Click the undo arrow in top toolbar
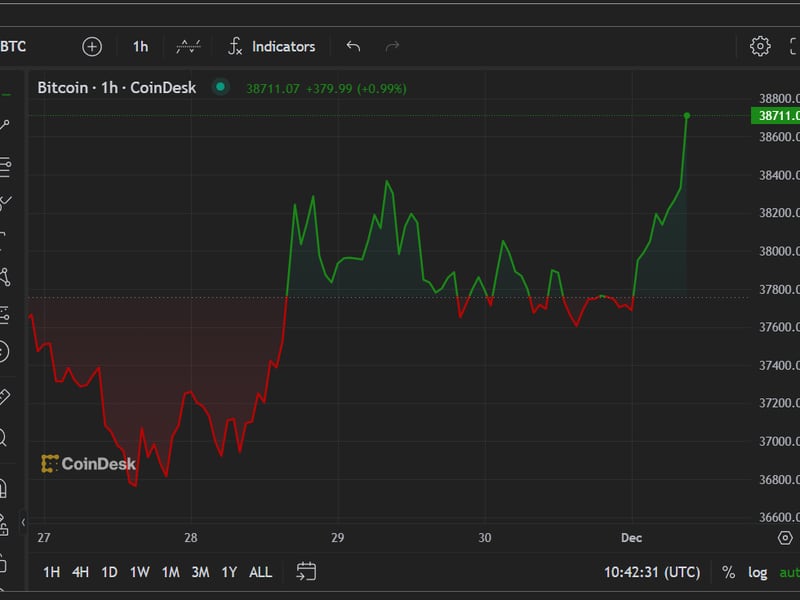Screen dimensions: 800x600 click(353, 46)
